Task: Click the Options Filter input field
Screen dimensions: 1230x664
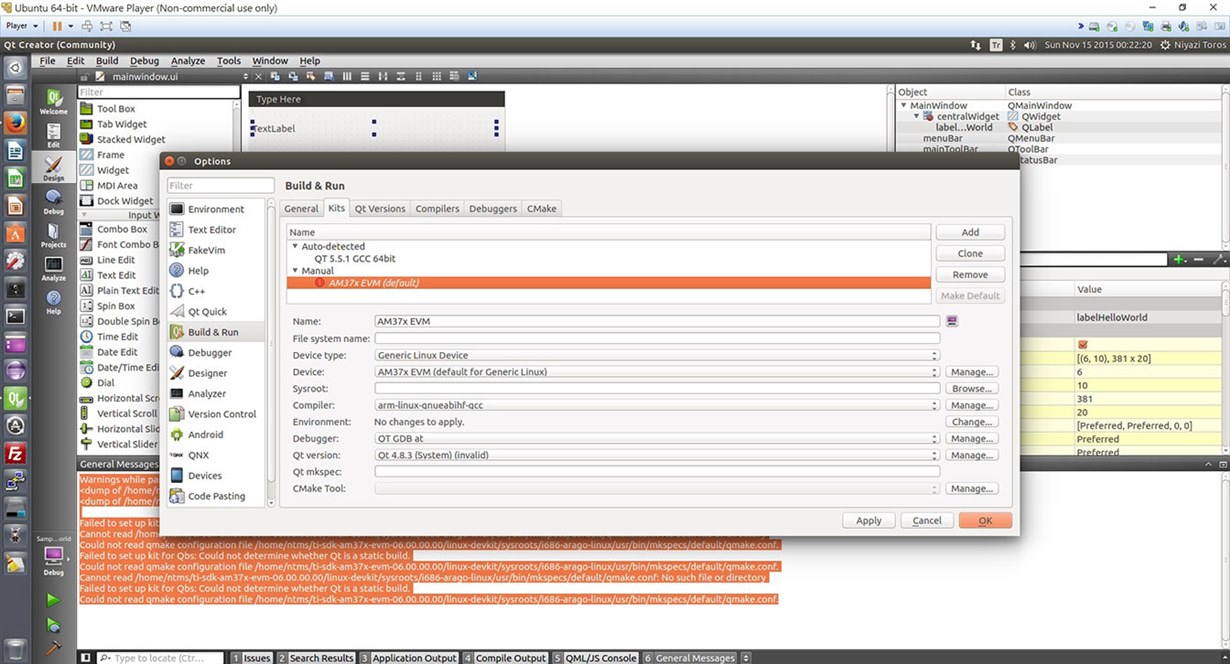Action: pyautogui.click(x=220, y=185)
